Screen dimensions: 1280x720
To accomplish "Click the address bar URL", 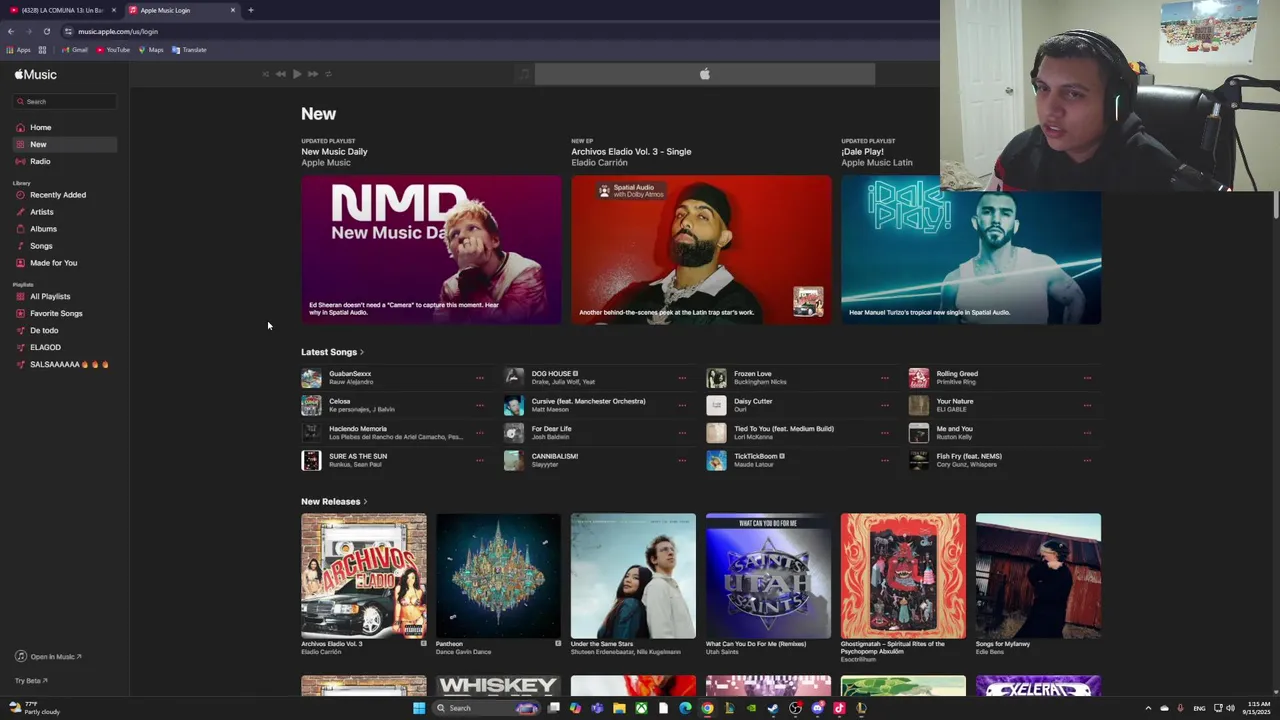I will pos(118,31).
